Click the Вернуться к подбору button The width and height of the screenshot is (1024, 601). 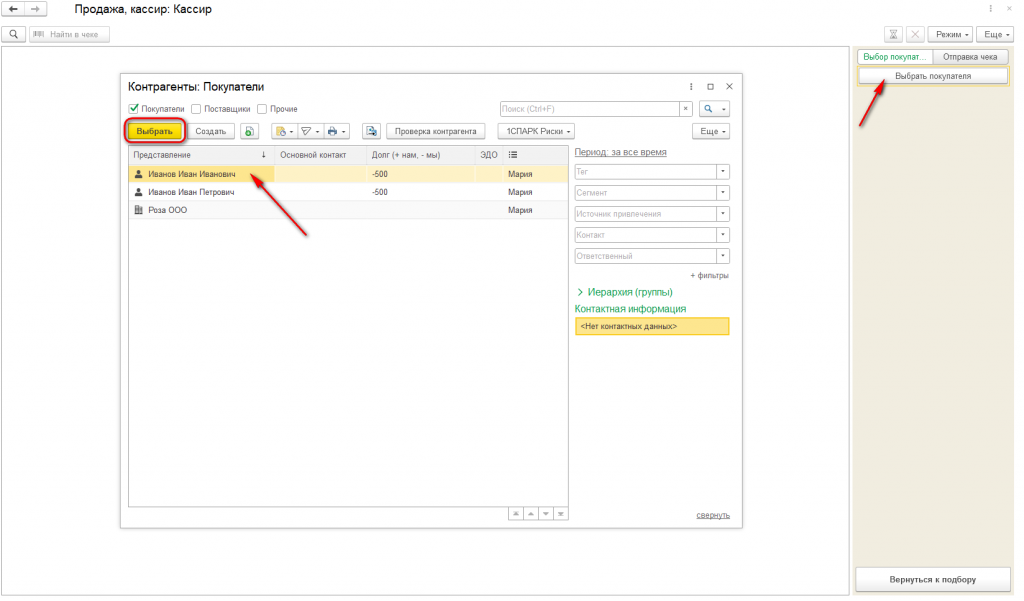coord(933,579)
